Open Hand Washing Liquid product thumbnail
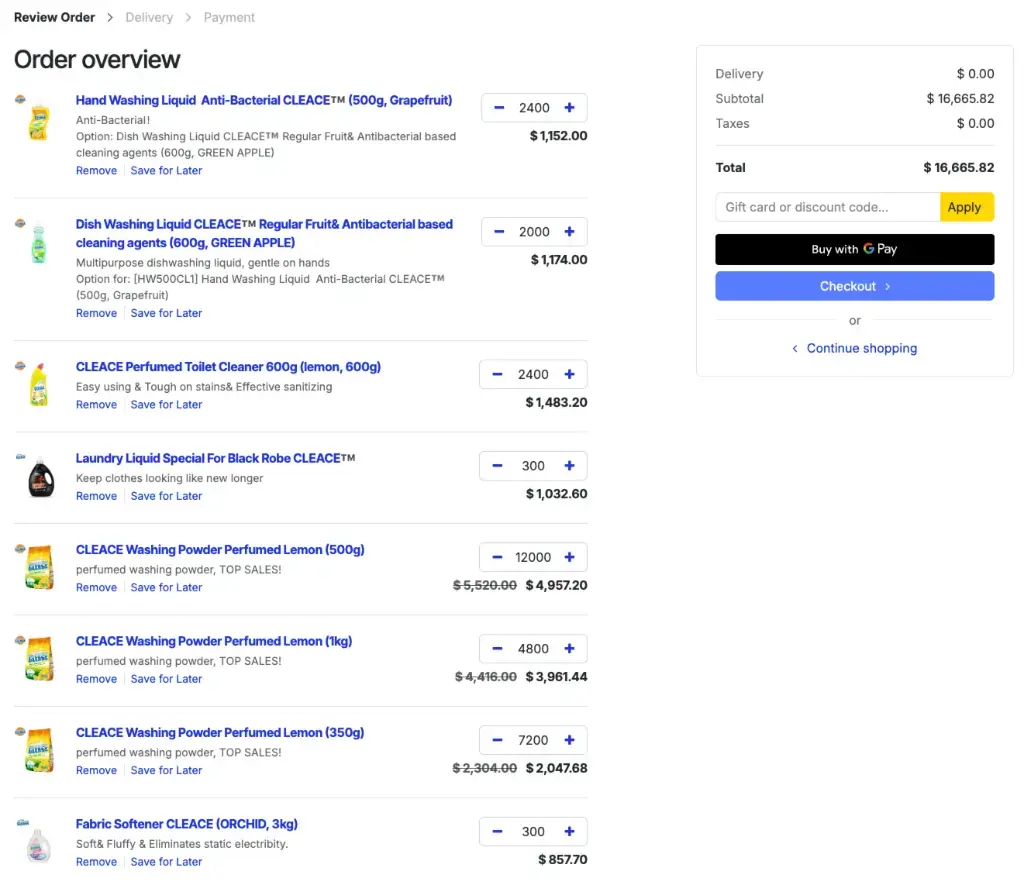1024x885 pixels. click(38, 120)
